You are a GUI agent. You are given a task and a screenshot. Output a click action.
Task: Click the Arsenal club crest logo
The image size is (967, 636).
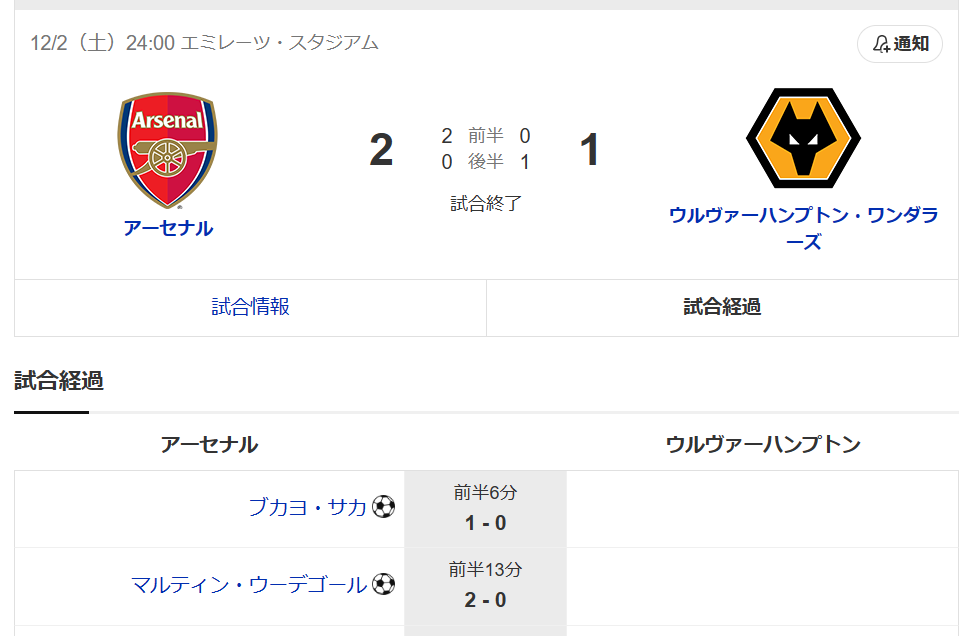(167, 151)
